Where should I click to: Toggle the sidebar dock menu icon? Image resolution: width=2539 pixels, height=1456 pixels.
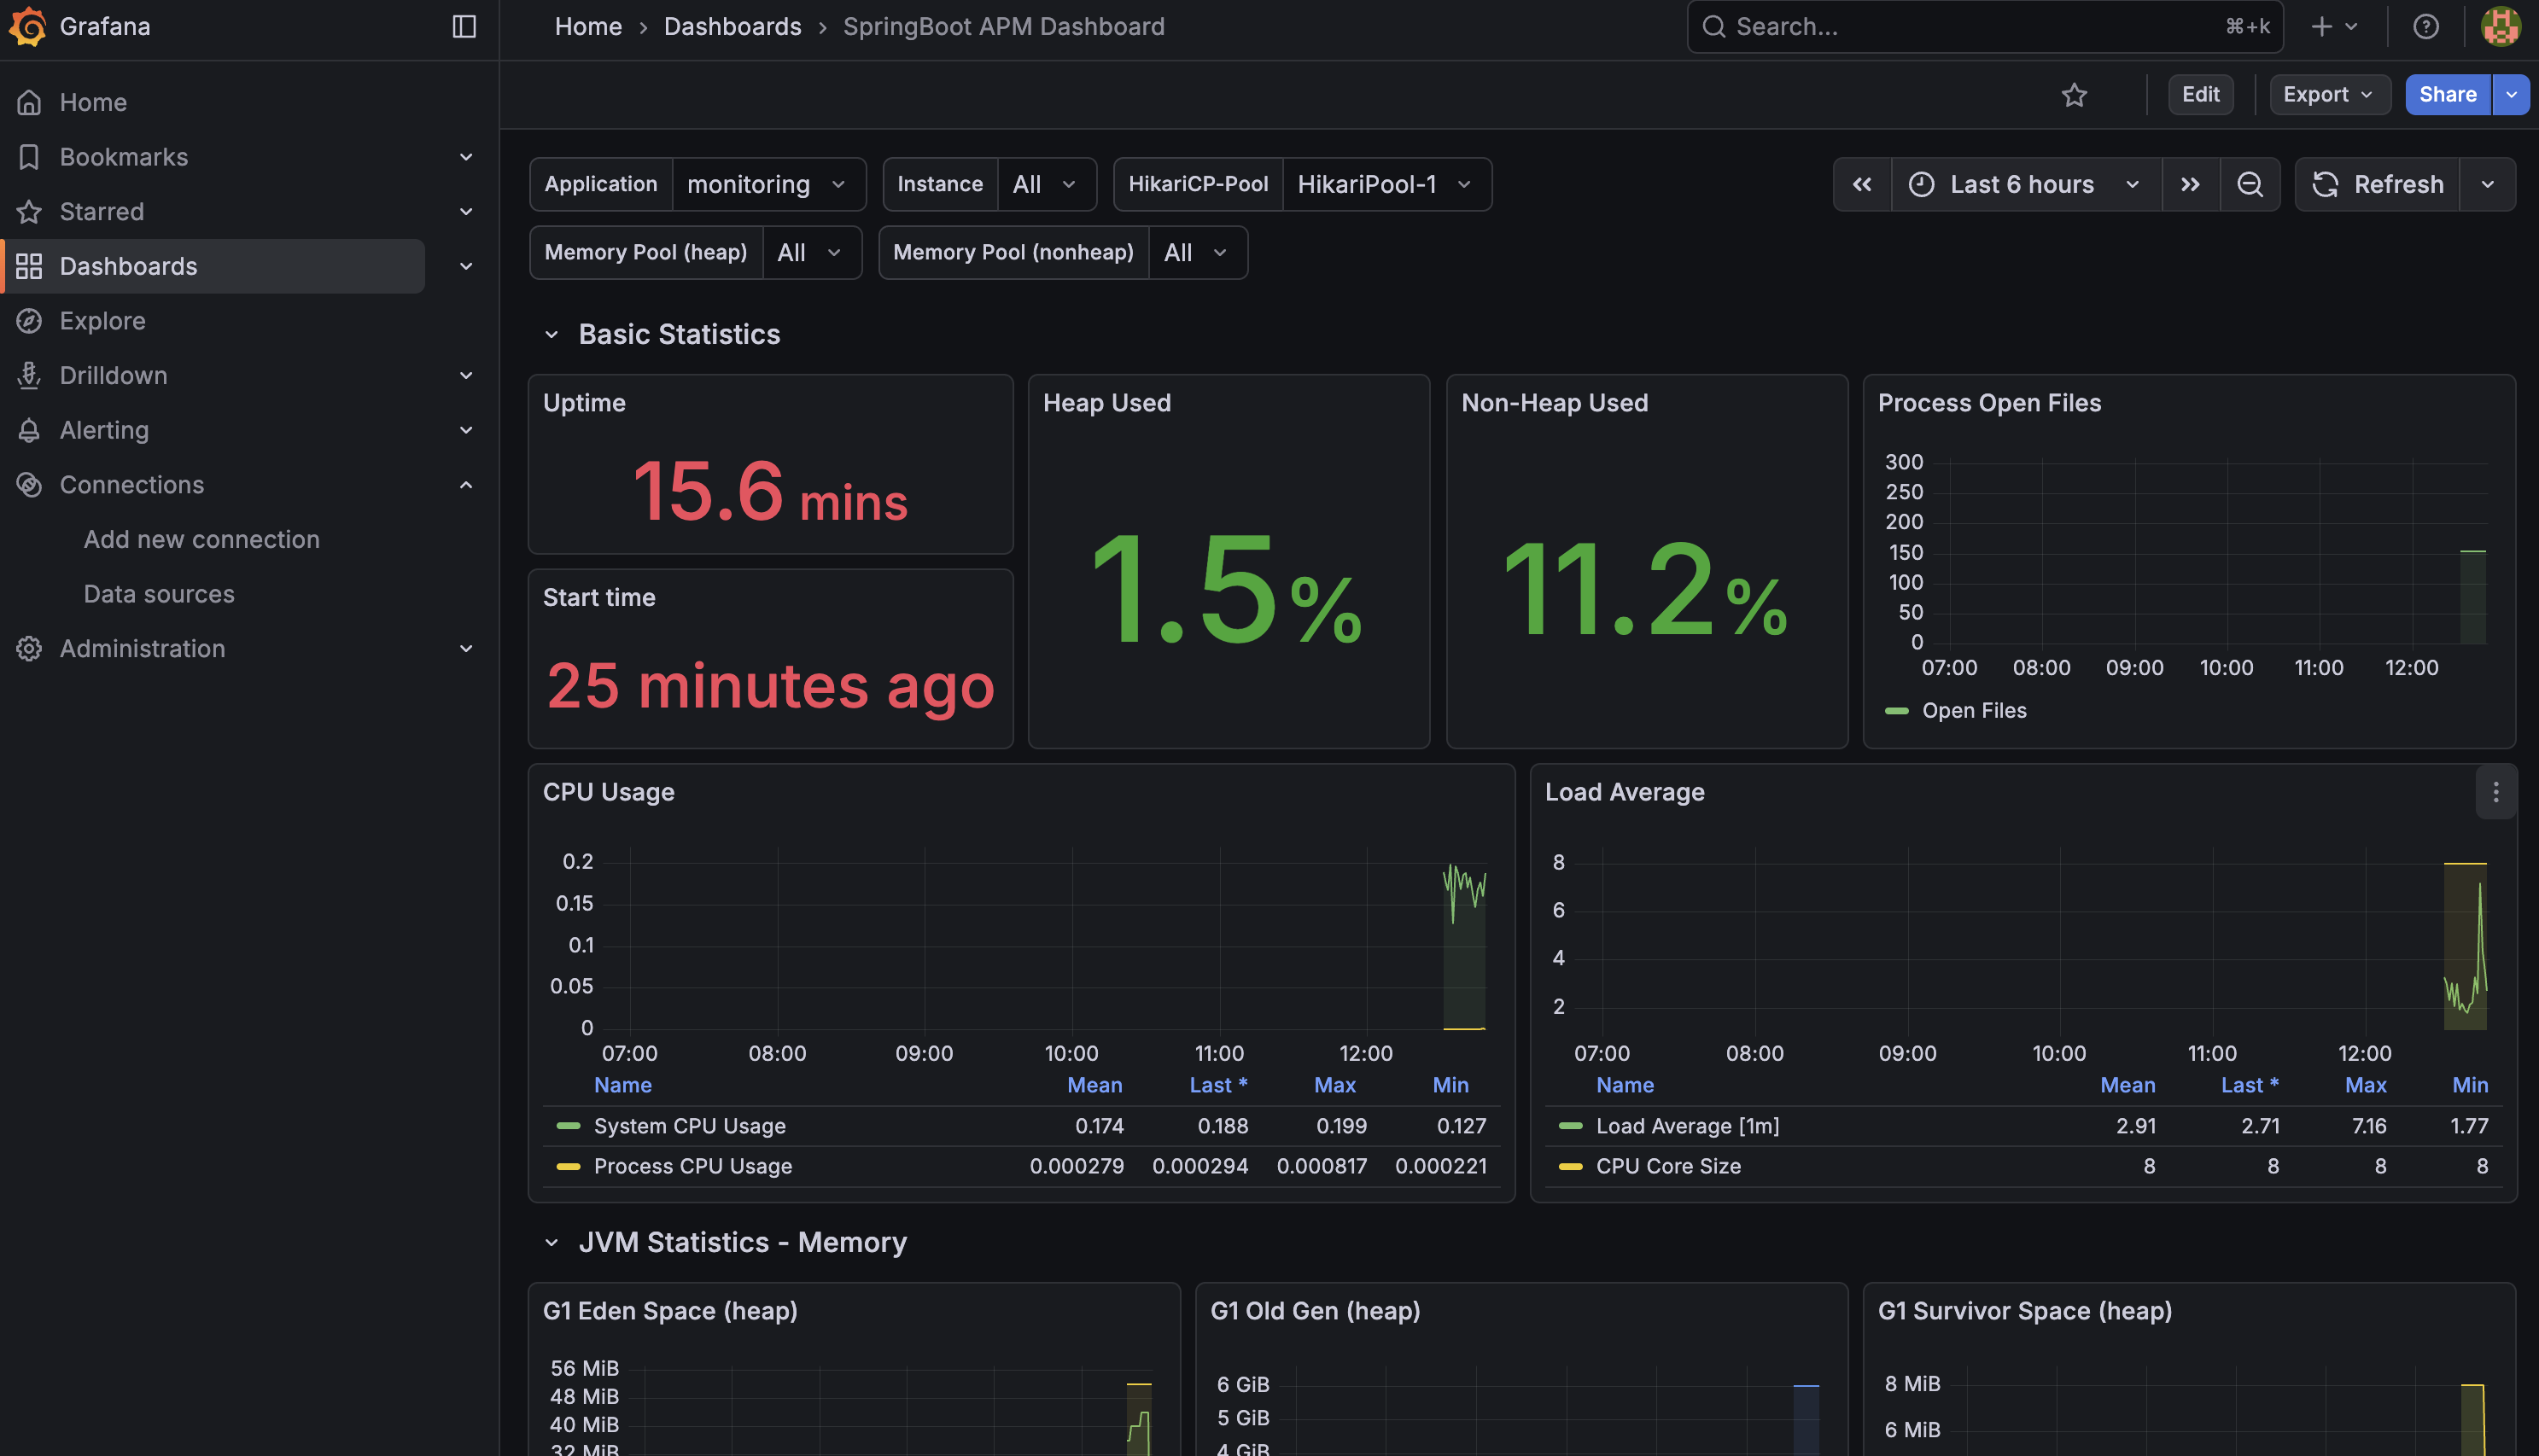464,27
